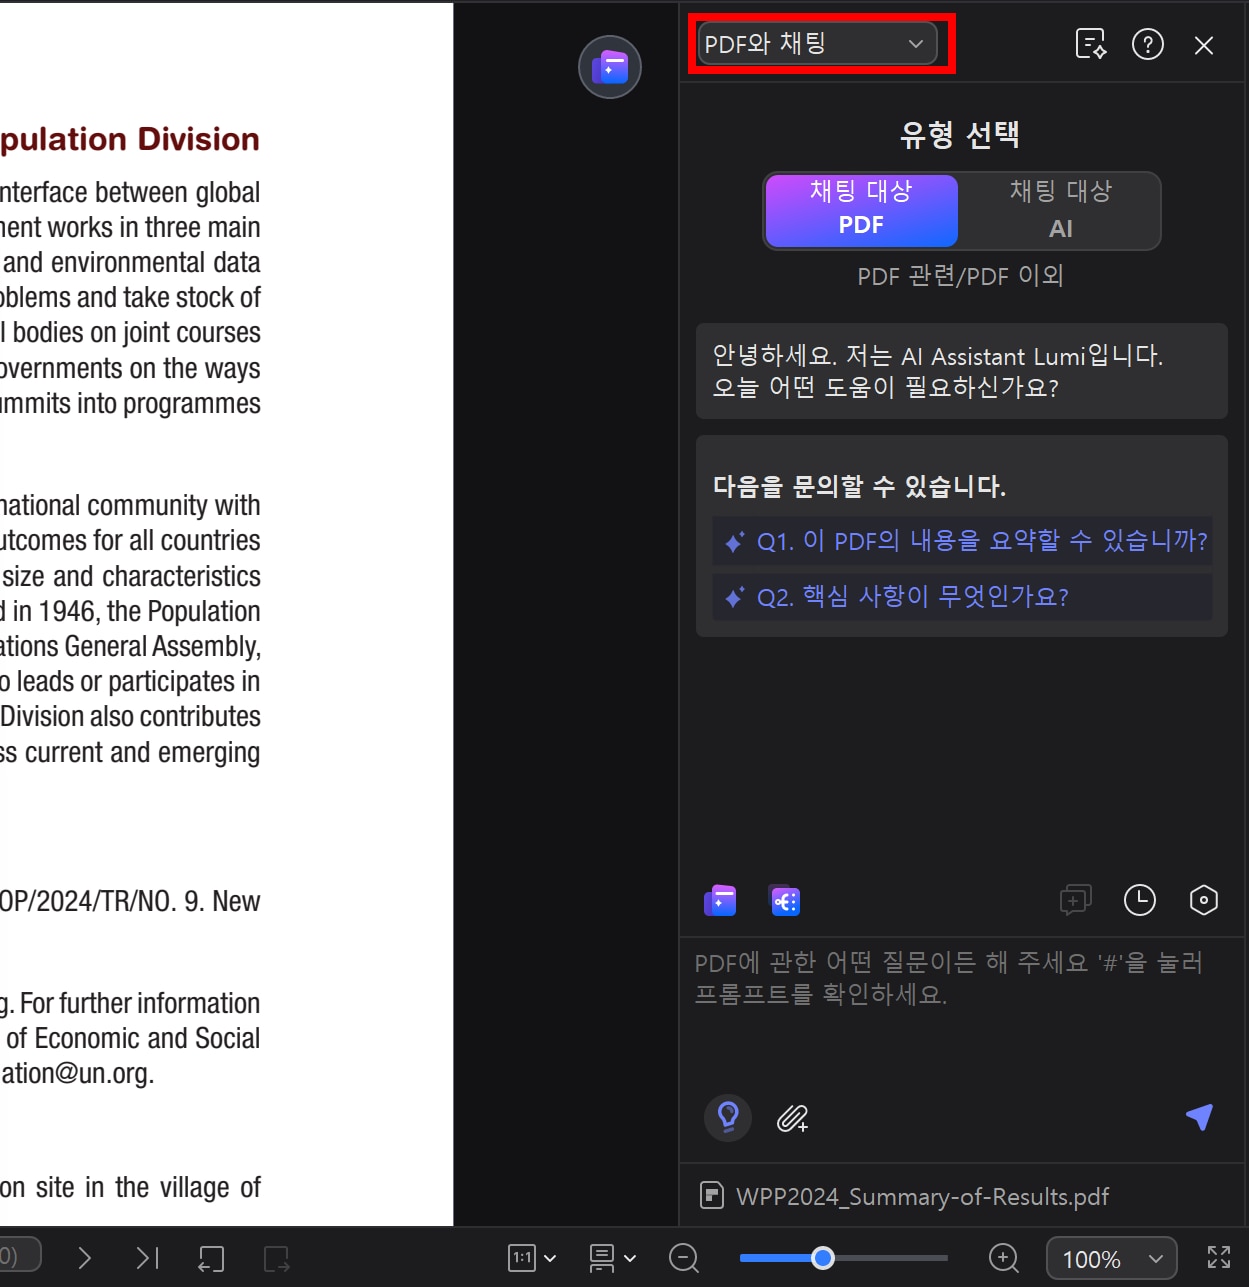Open the AI notes icon with sparkle

(1090, 44)
